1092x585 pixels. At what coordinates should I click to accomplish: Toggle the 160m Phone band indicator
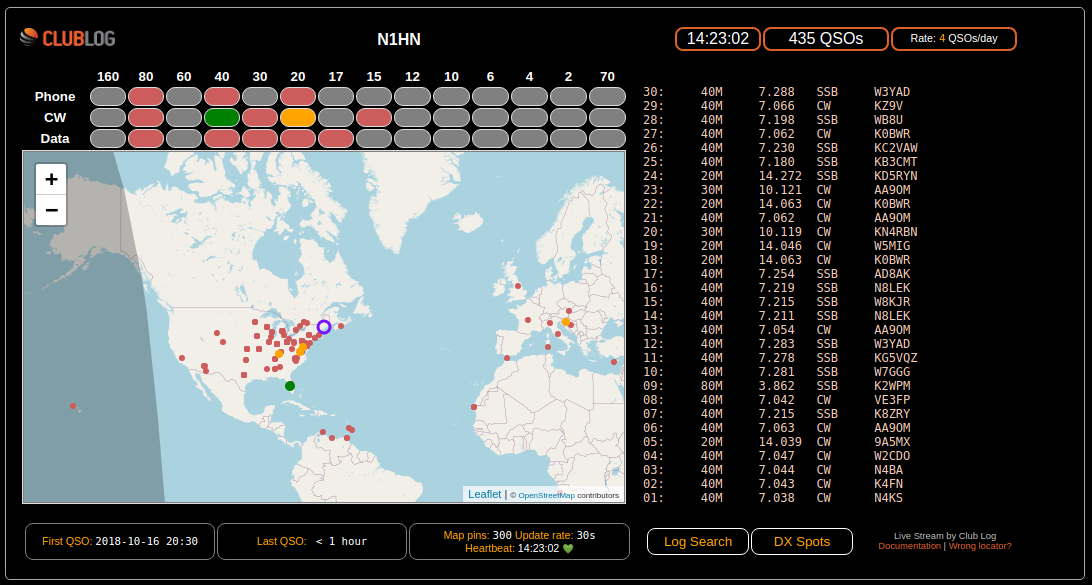click(107, 96)
